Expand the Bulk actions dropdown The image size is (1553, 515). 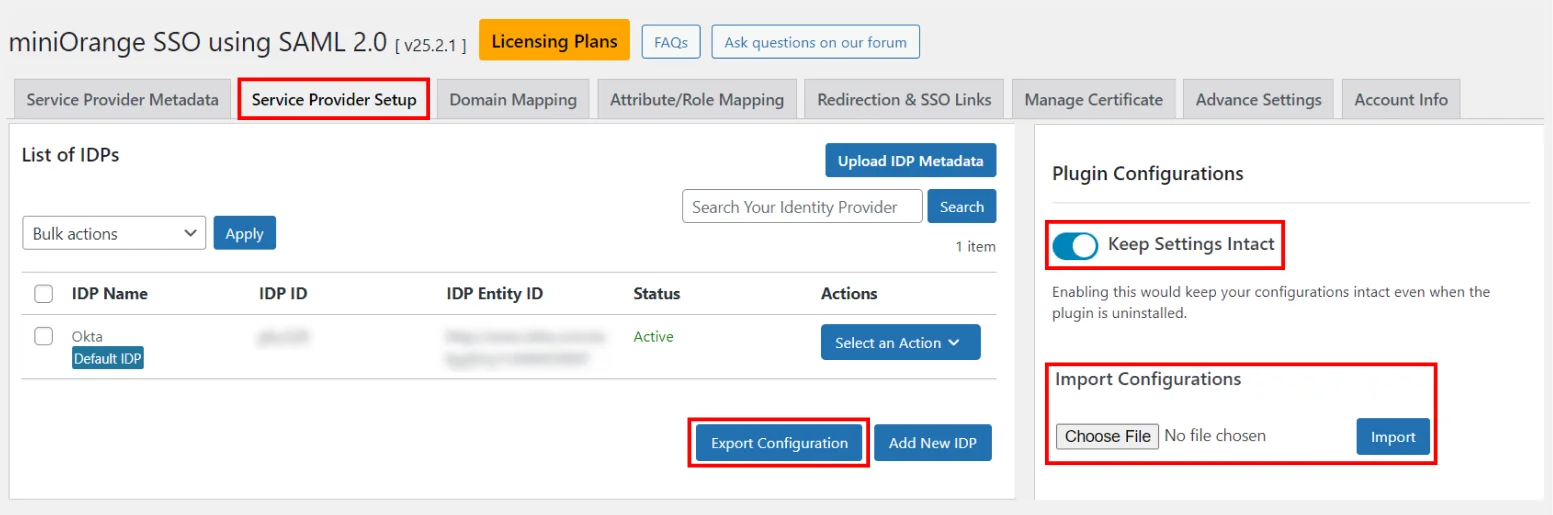click(114, 233)
